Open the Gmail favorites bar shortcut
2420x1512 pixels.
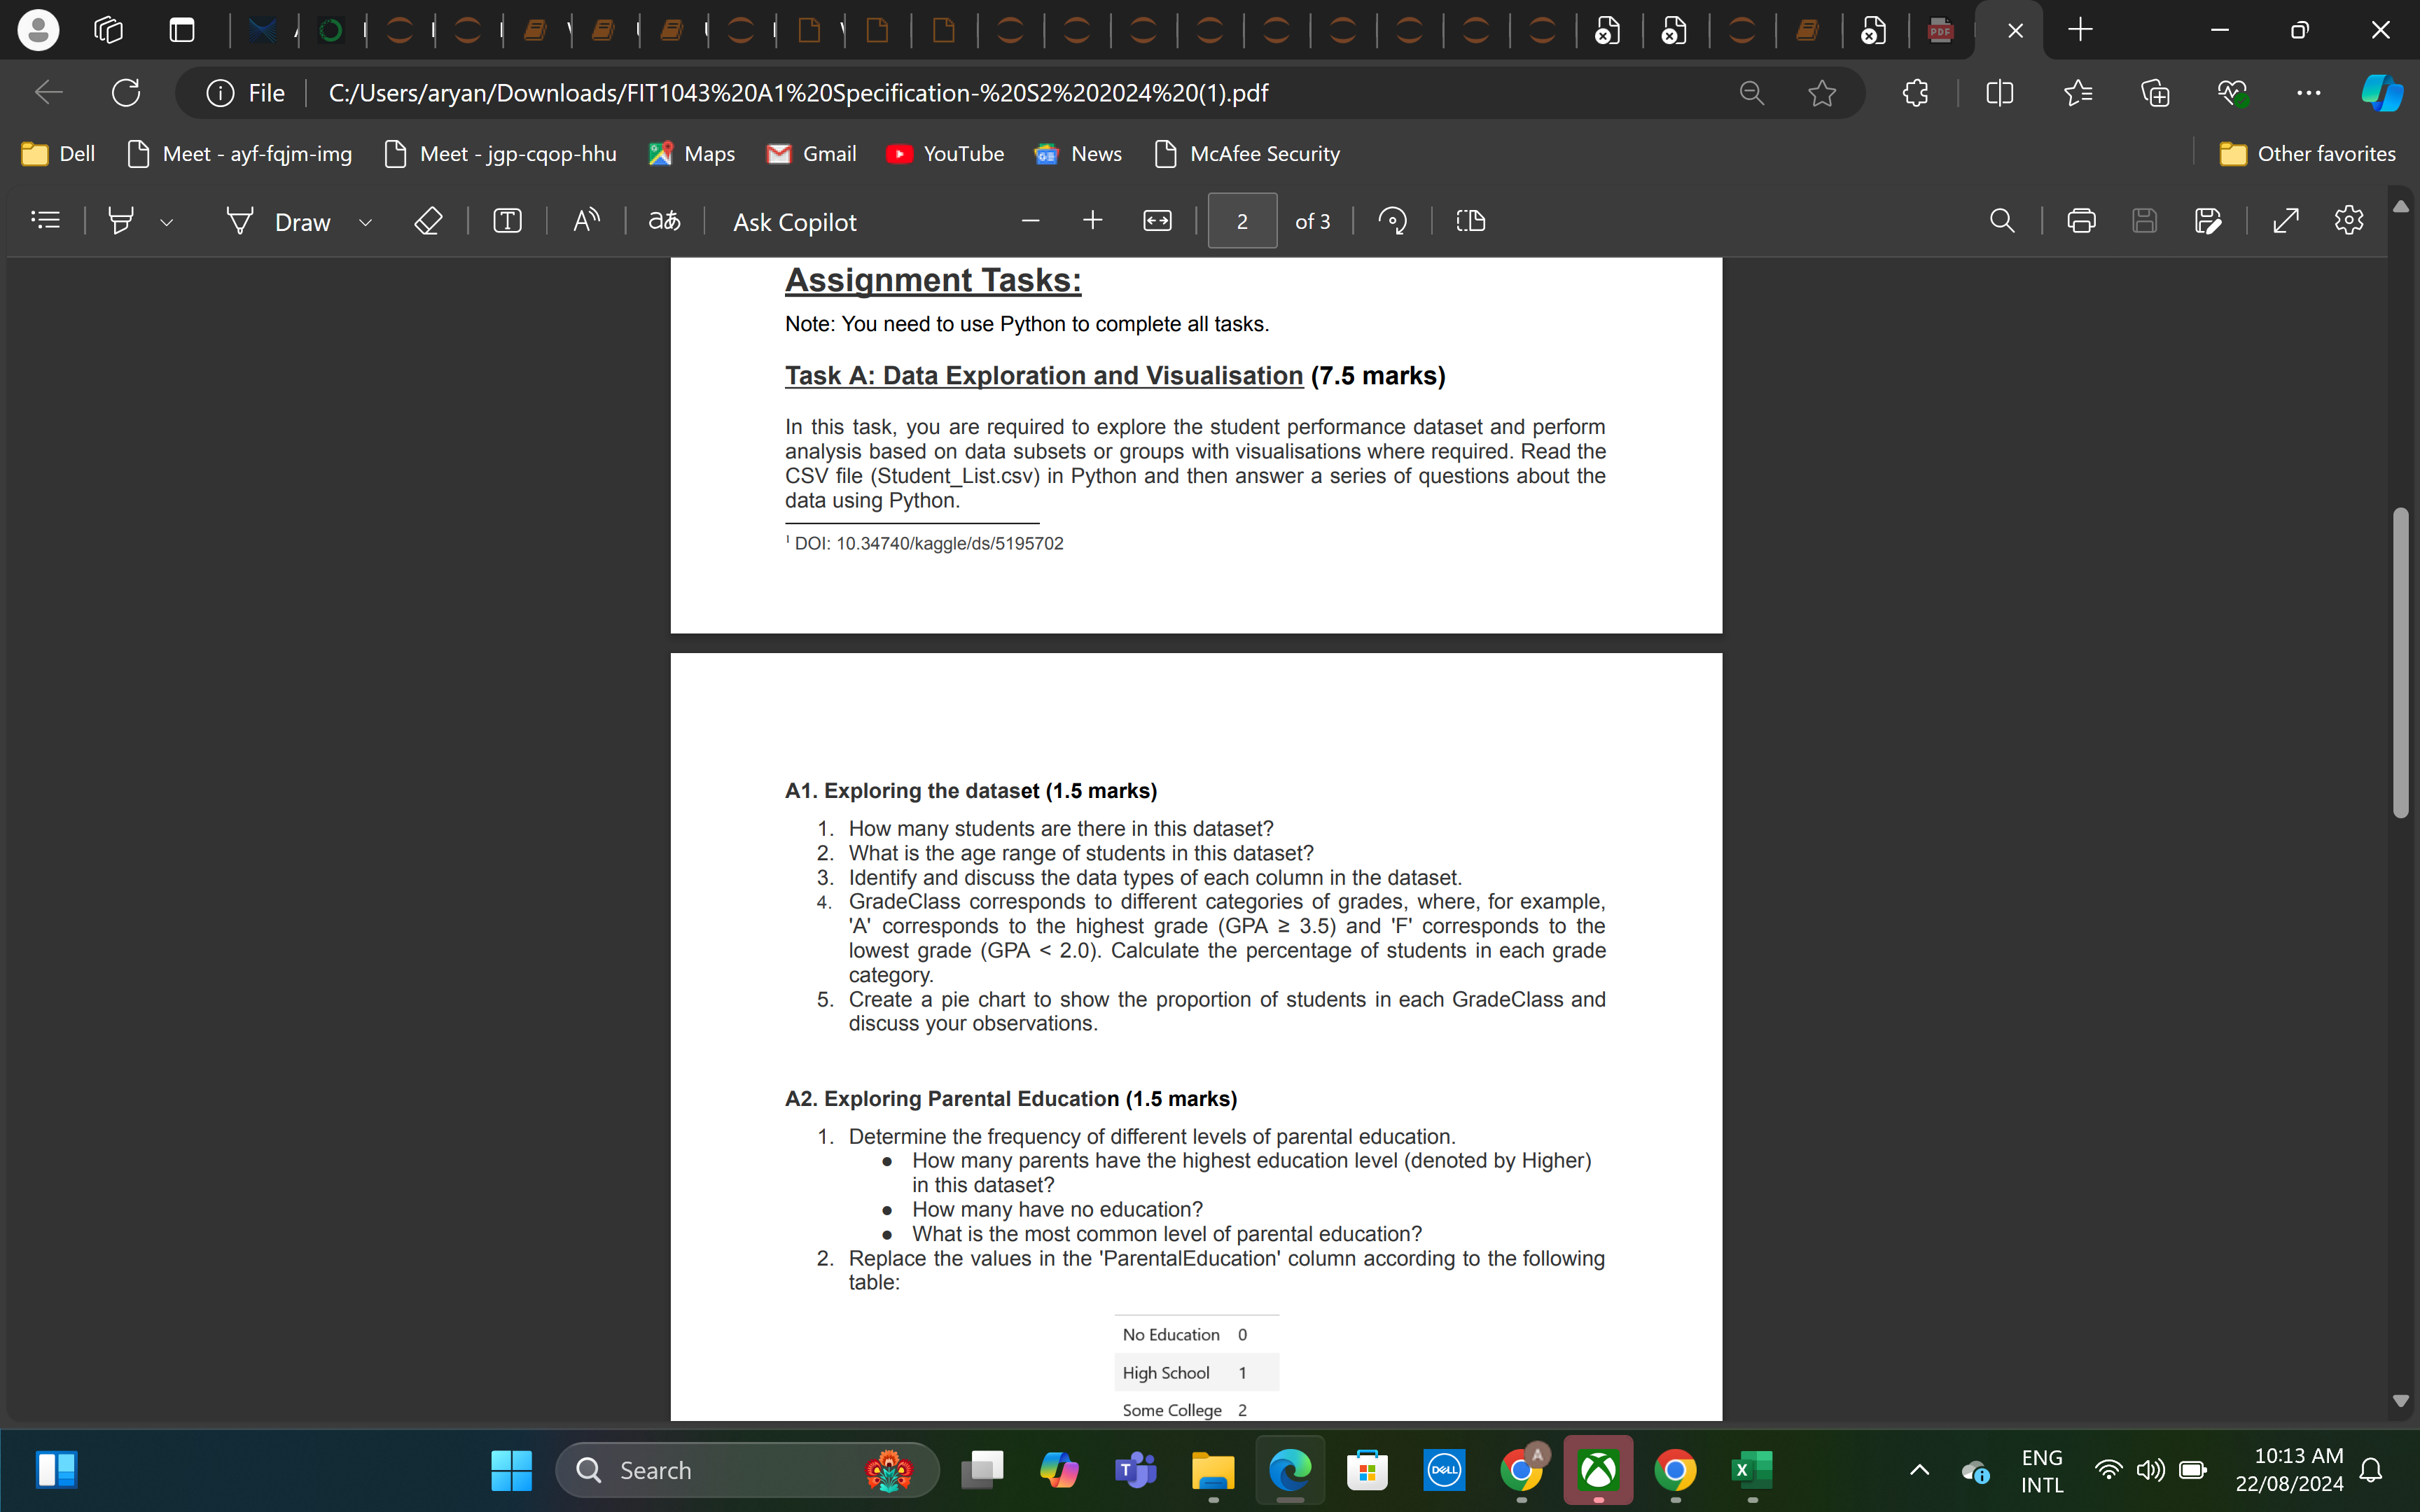[x=811, y=153]
